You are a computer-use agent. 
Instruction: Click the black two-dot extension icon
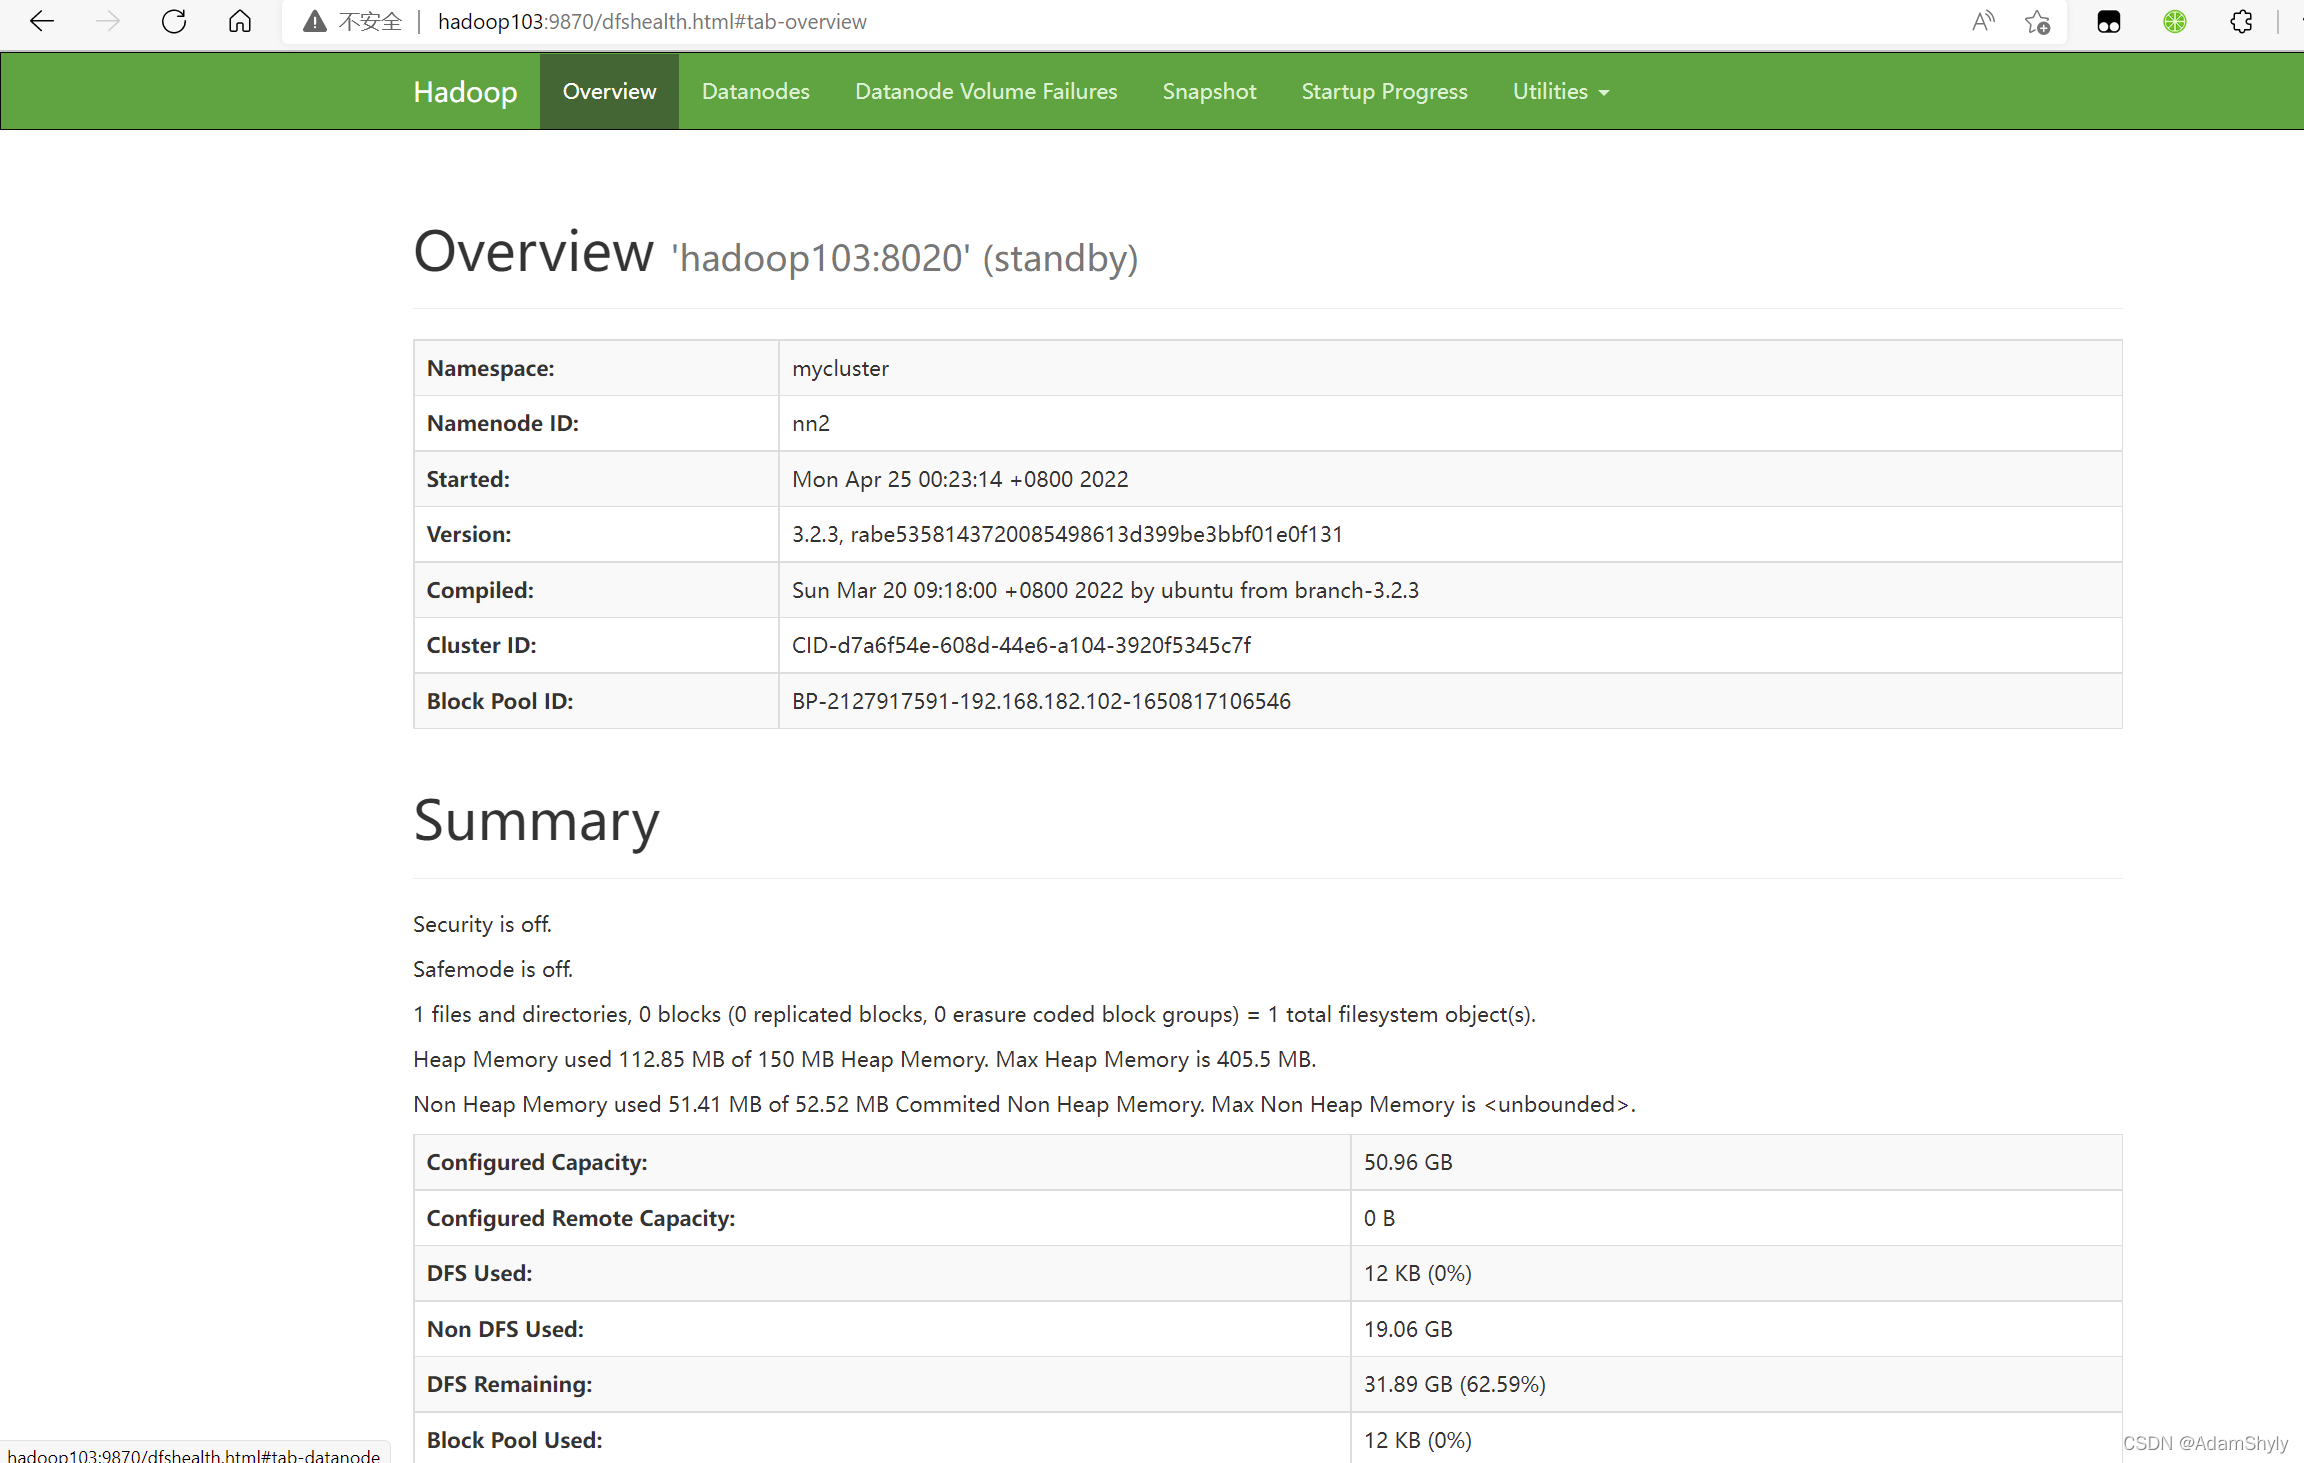[x=2109, y=21]
